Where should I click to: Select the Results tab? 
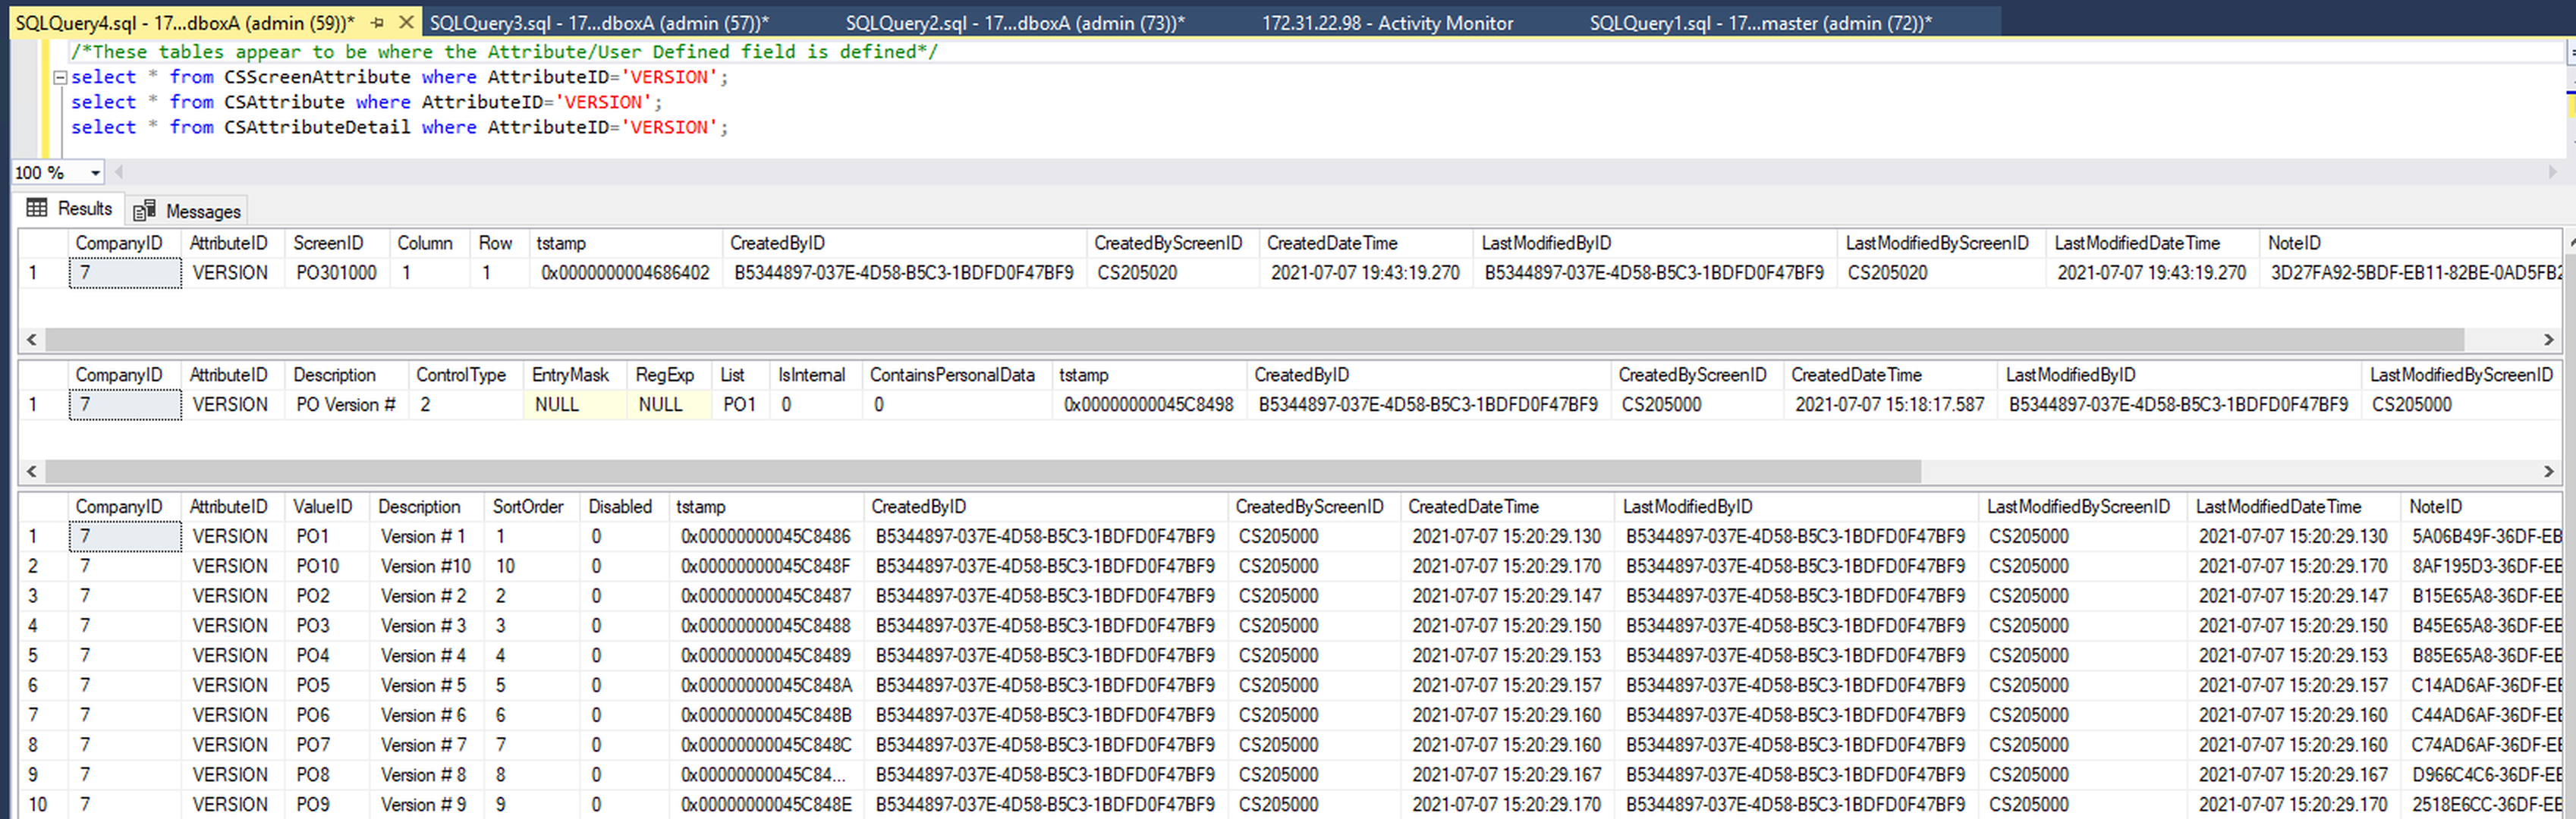tap(69, 208)
